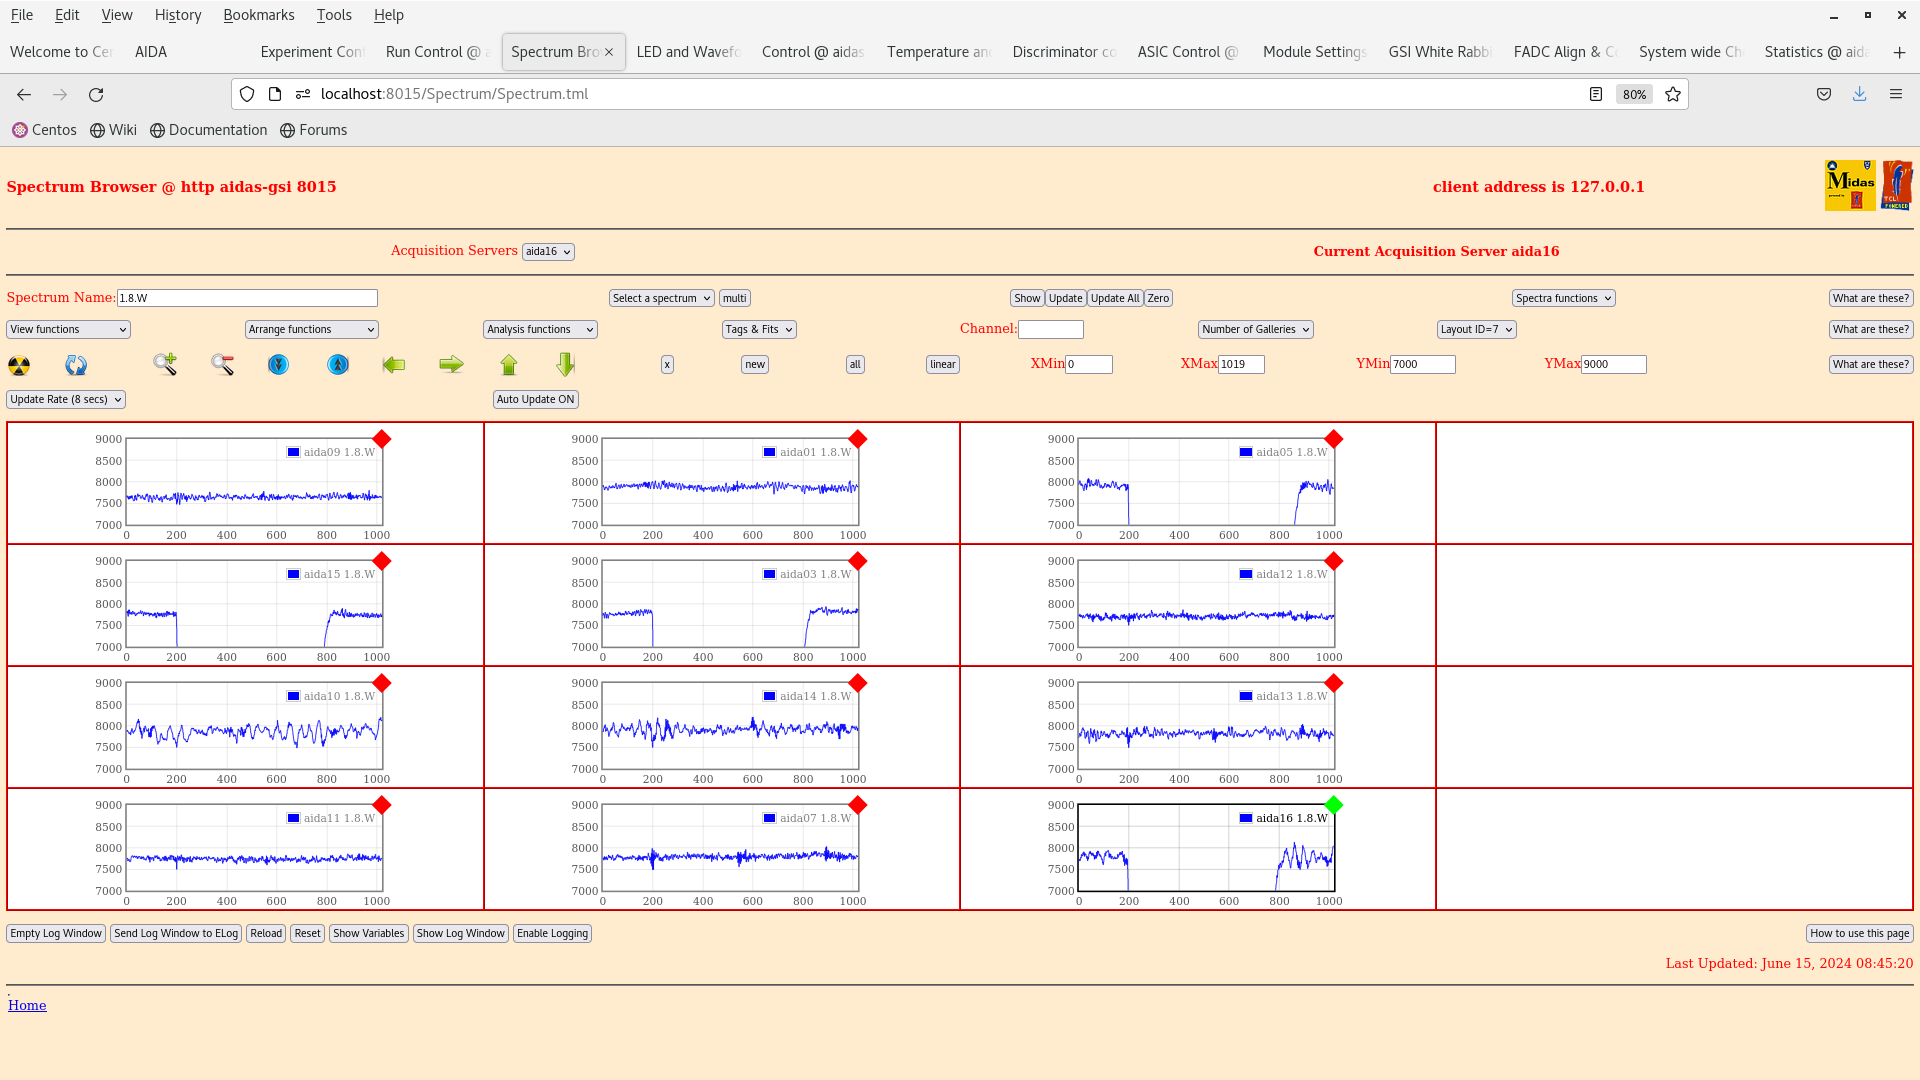Switch to the Run Control tab
The width and height of the screenshot is (1920, 1080).
tap(433, 52)
